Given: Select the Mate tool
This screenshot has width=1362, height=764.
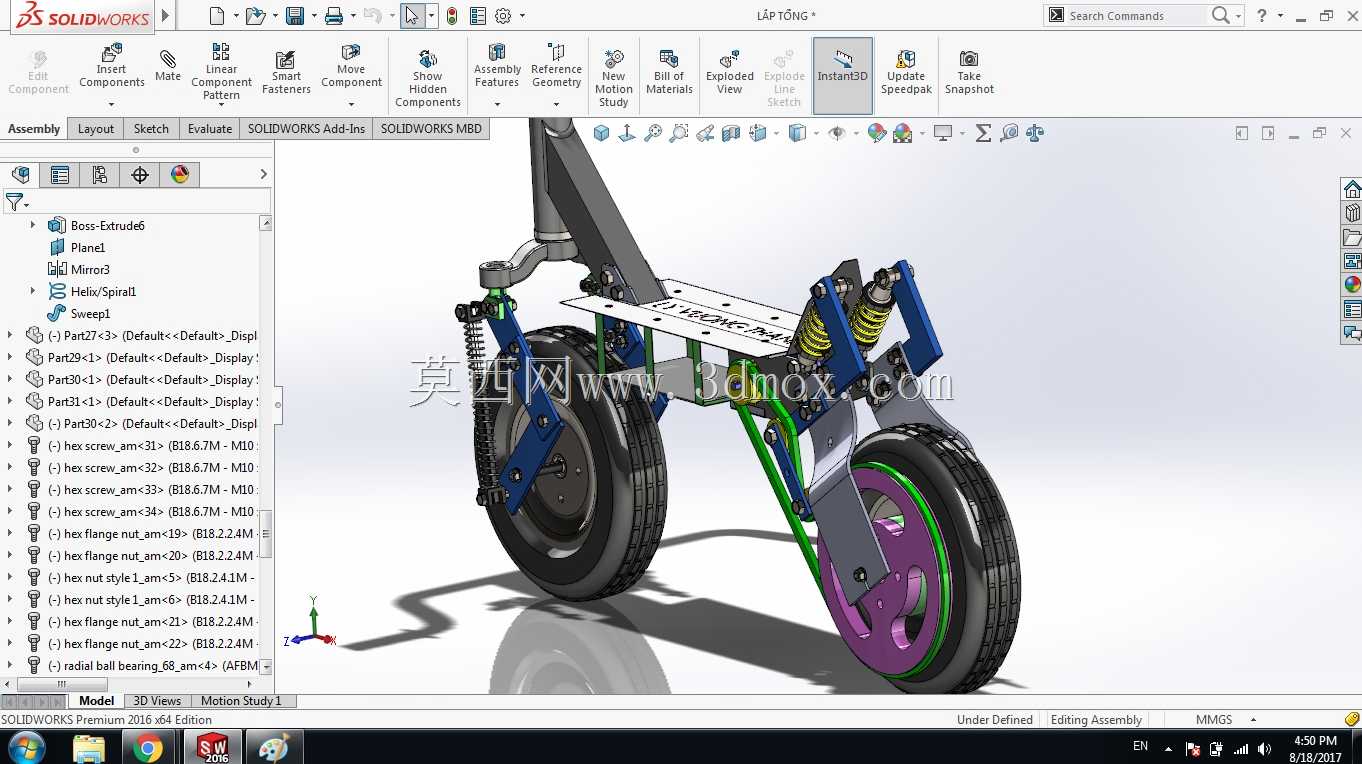Looking at the screenshot, I should click(x=168, y=66).
